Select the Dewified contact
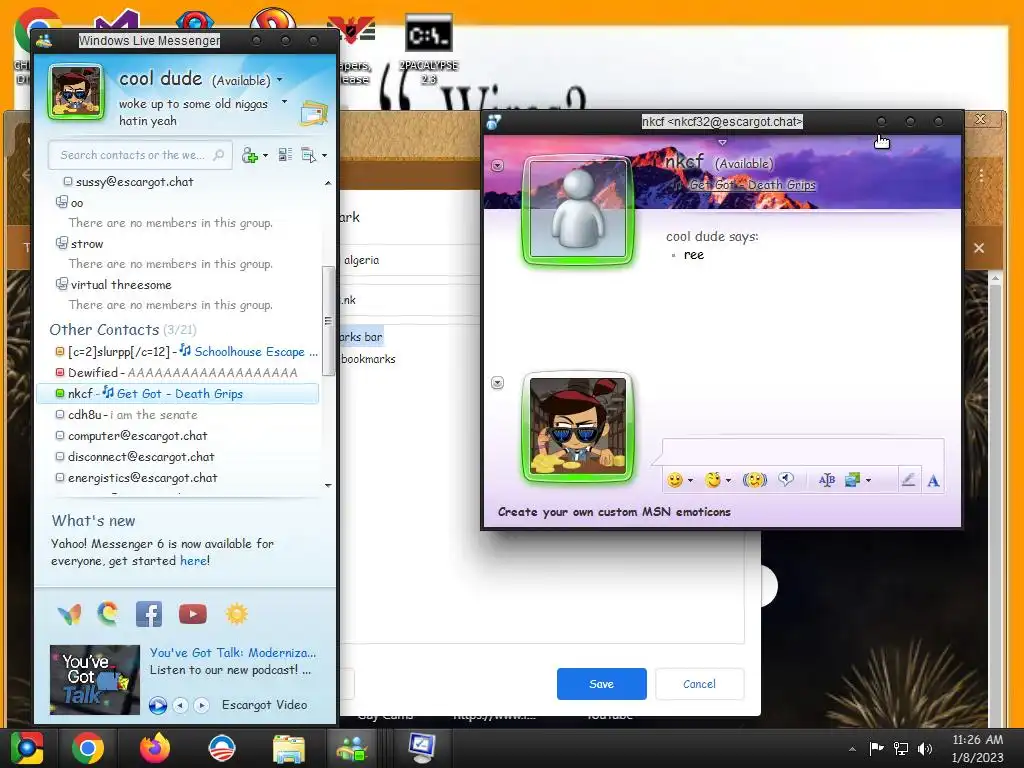The width and height of the screenshot is (1024, 768). [176, 372]
